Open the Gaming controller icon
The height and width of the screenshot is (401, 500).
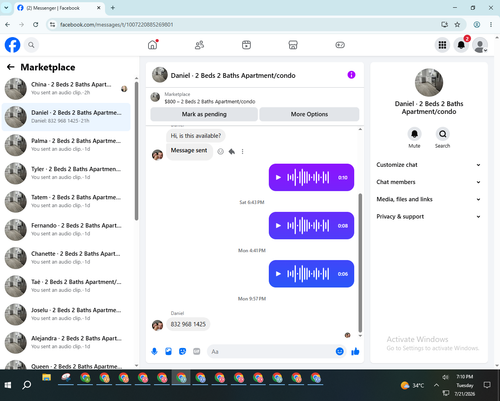click(340, 45)
